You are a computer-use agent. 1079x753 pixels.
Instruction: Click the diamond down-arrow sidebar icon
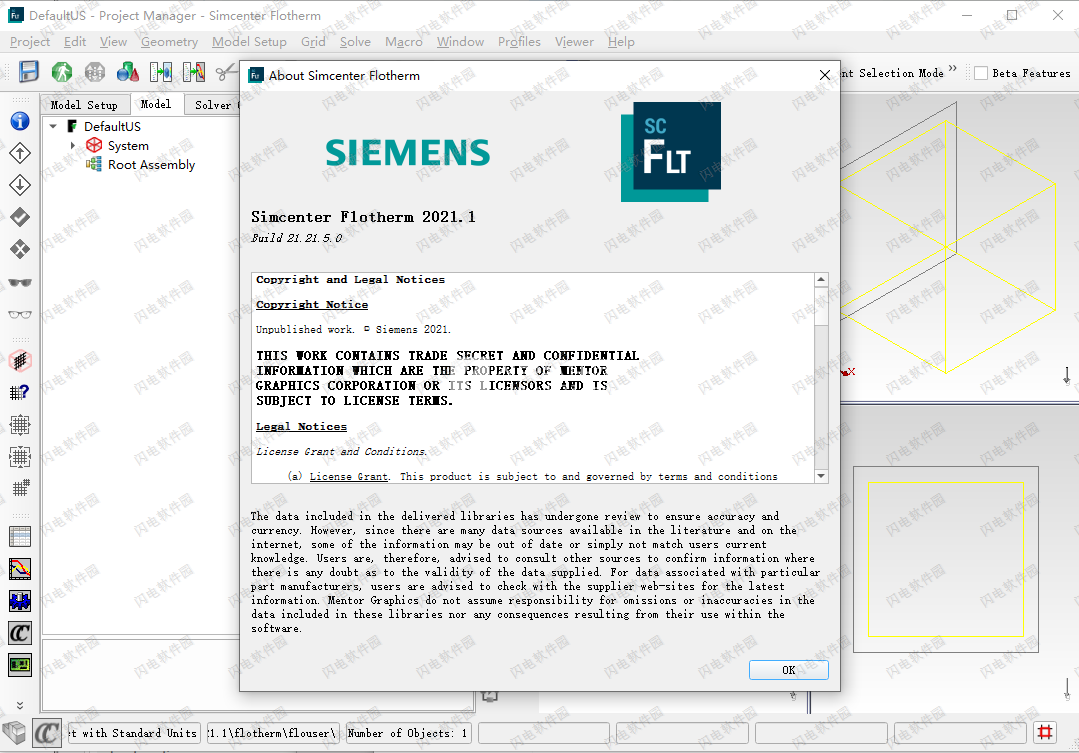click(x=20, y=184)
